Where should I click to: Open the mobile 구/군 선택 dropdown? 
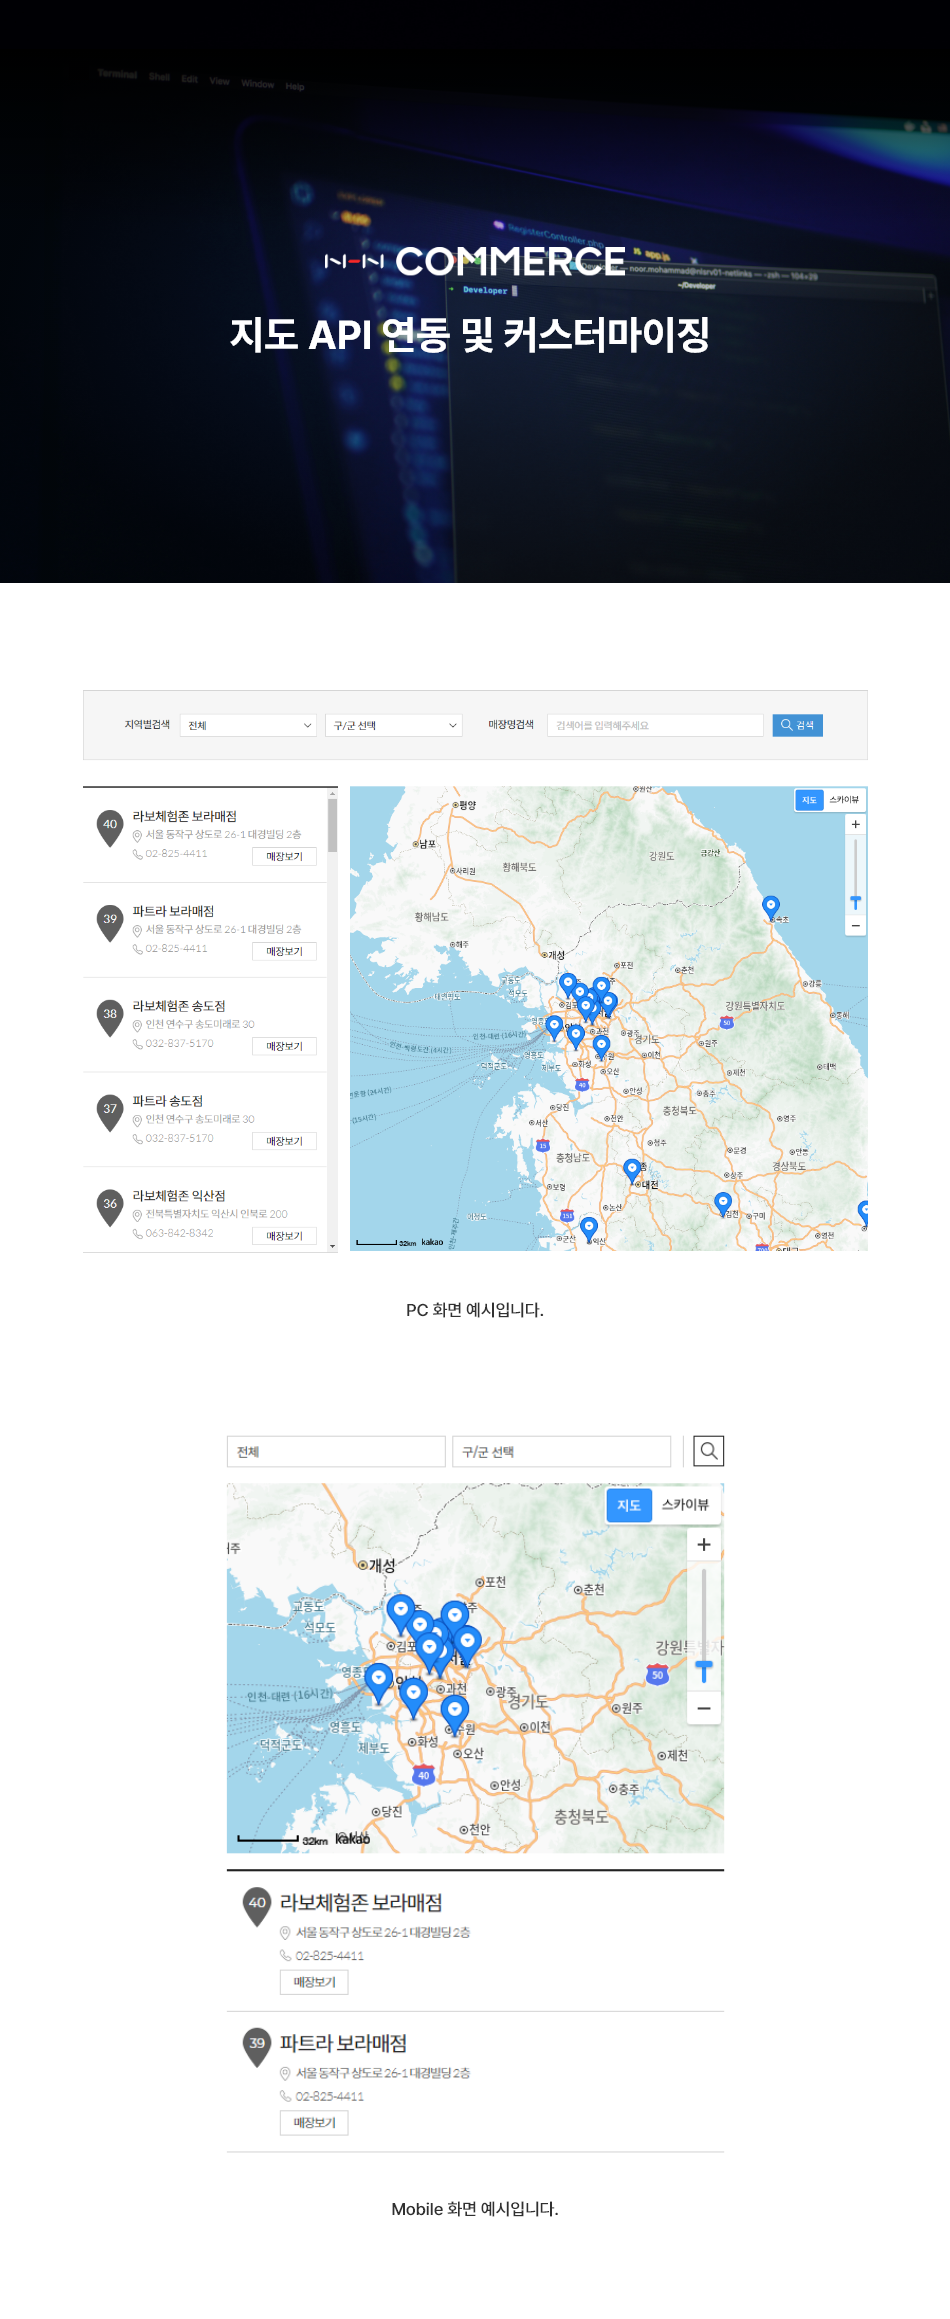coord(561,1451)
